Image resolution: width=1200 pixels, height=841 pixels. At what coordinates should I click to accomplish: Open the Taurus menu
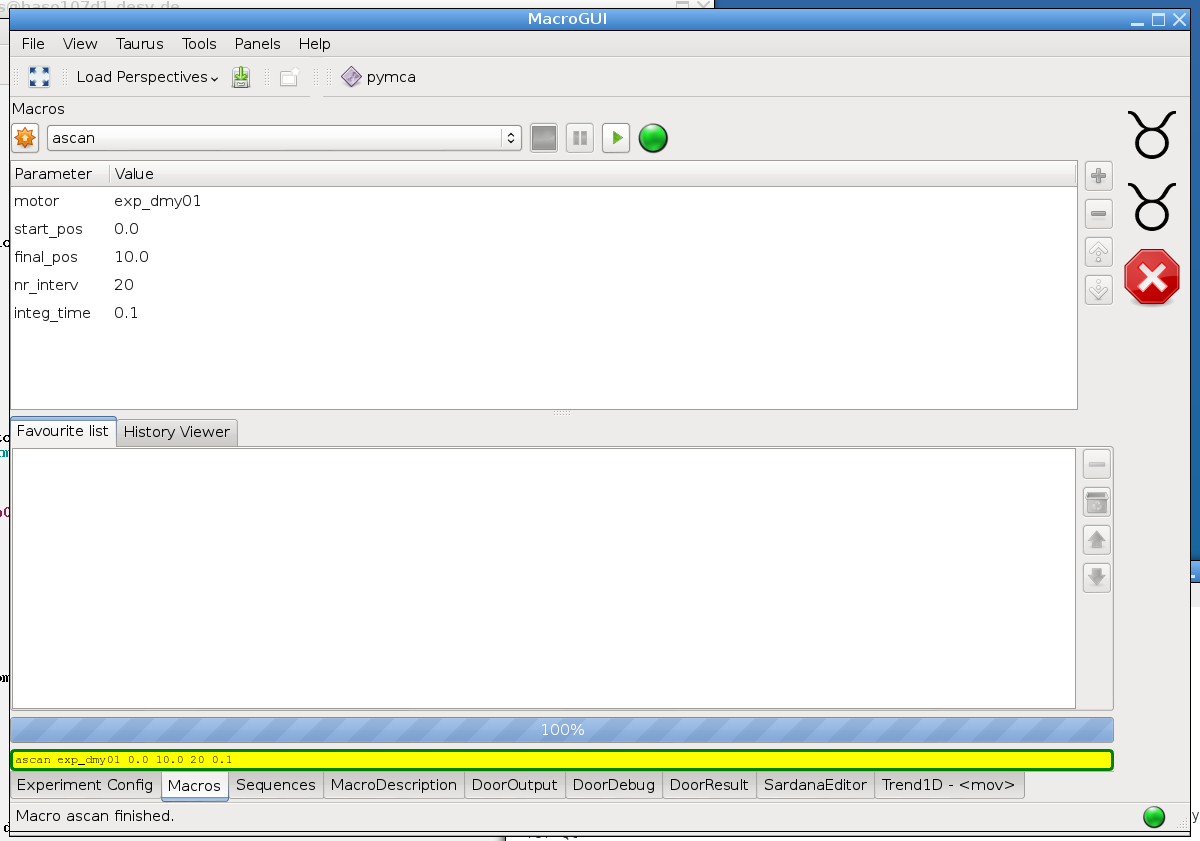coord(139,44)
